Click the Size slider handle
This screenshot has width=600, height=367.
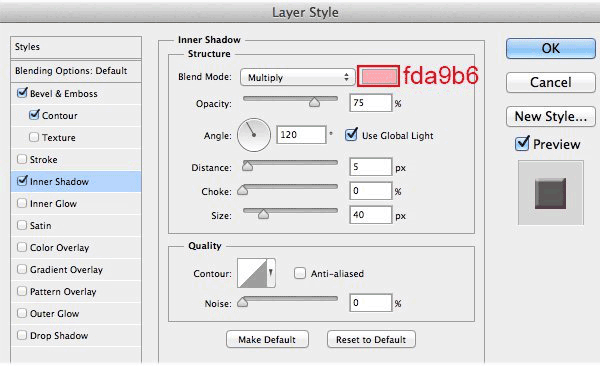[x=263, y=214]
